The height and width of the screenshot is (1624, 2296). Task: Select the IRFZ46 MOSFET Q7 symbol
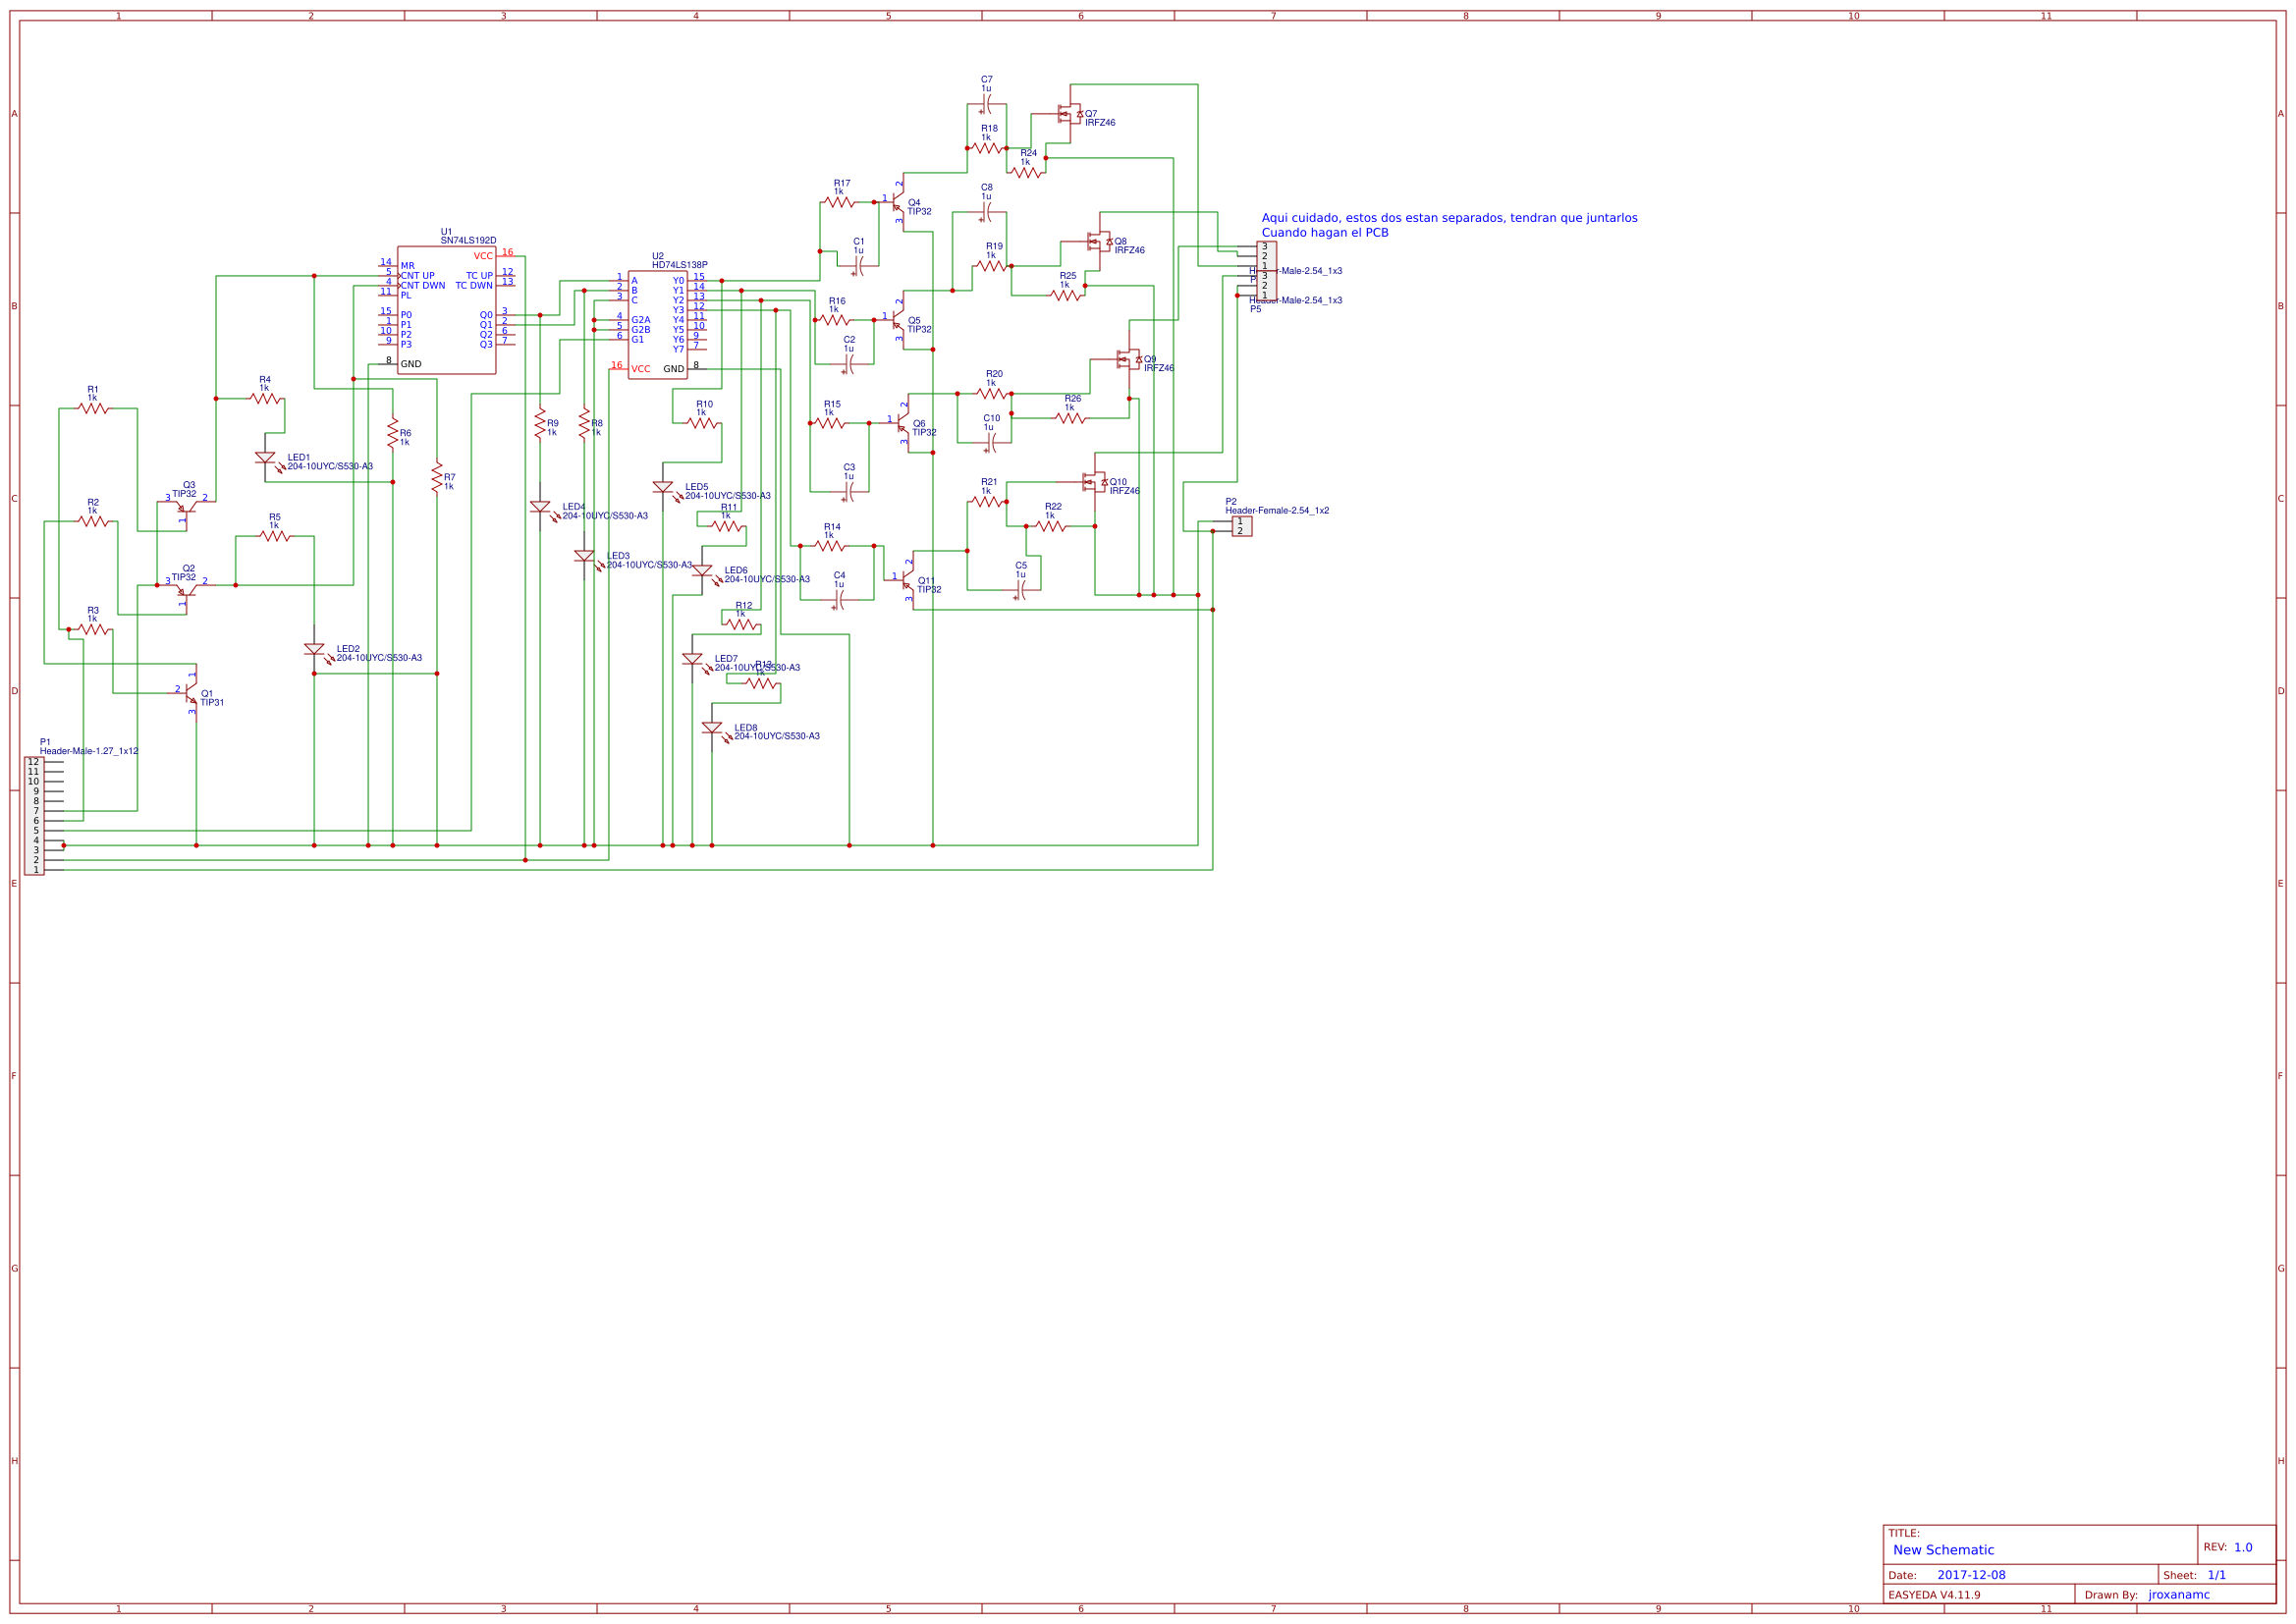1070,113
